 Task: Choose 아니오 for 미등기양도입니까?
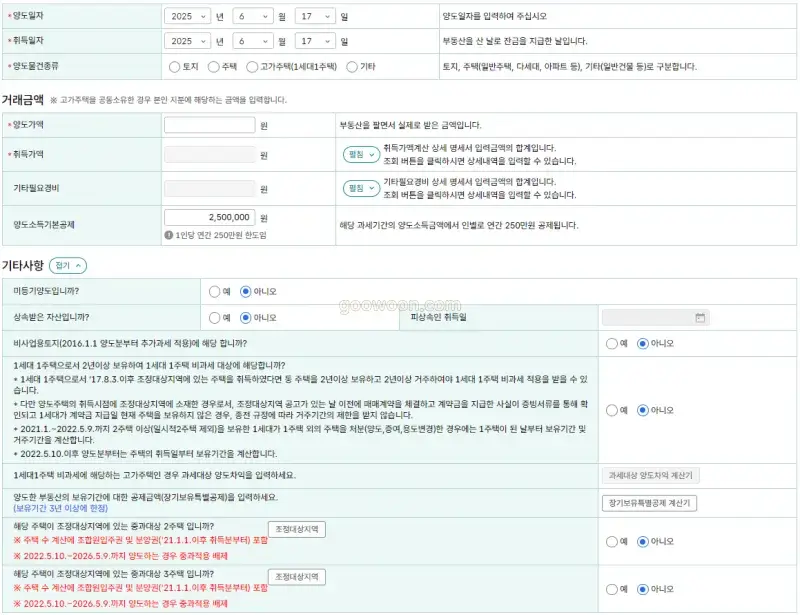point(245,291)
